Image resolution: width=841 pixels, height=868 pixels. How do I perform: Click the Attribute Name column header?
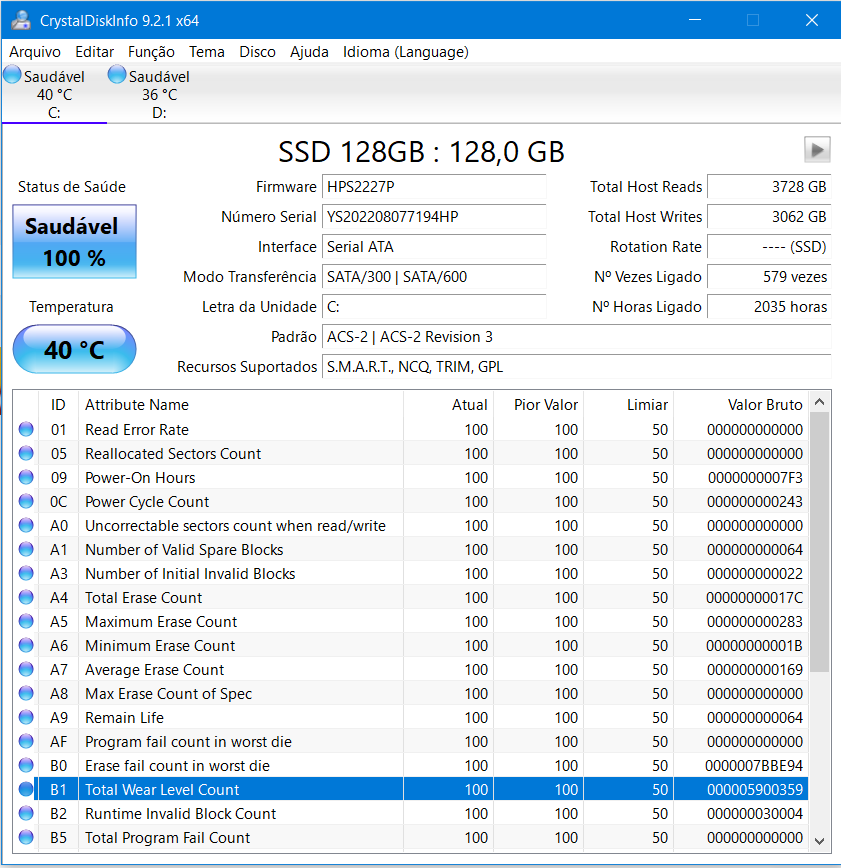click(241, 405)
